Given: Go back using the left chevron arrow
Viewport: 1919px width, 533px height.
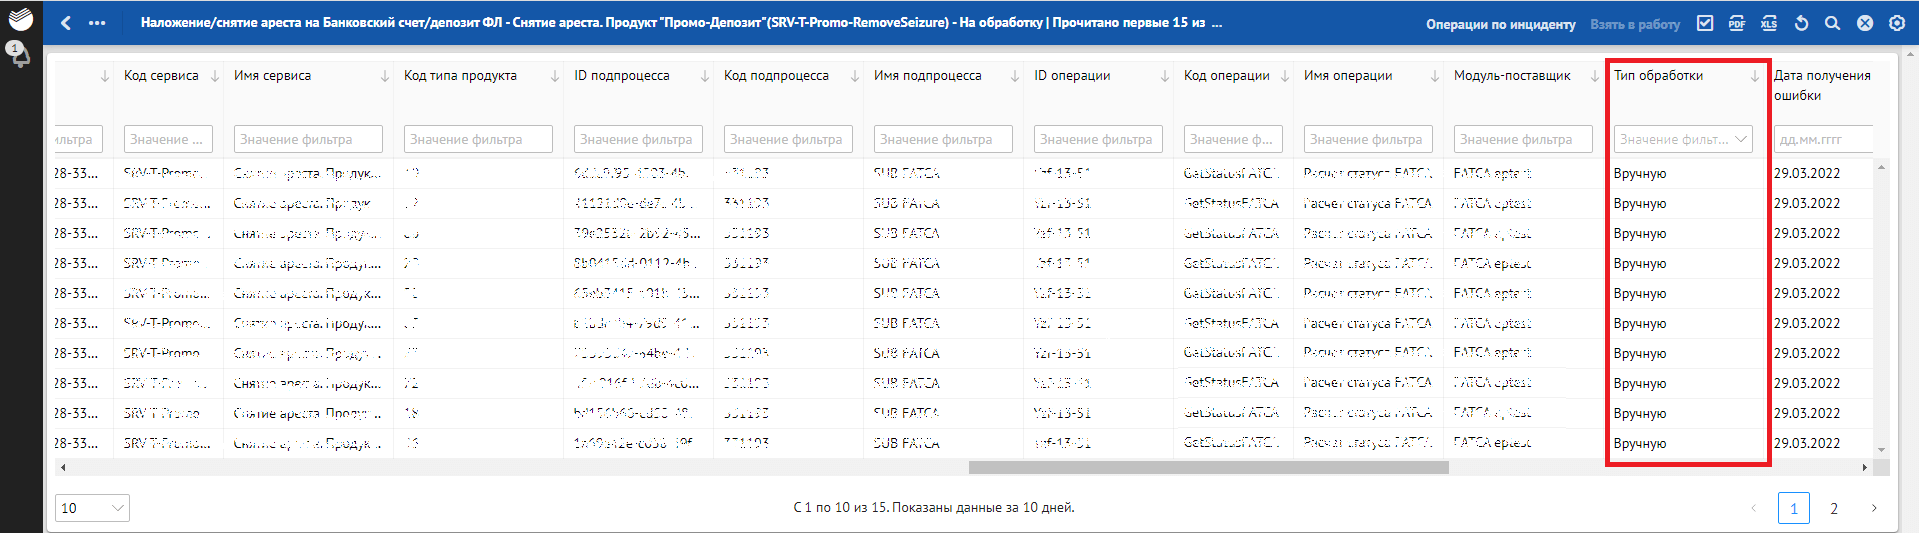Looking at the screenshot, I should [66, 23].
